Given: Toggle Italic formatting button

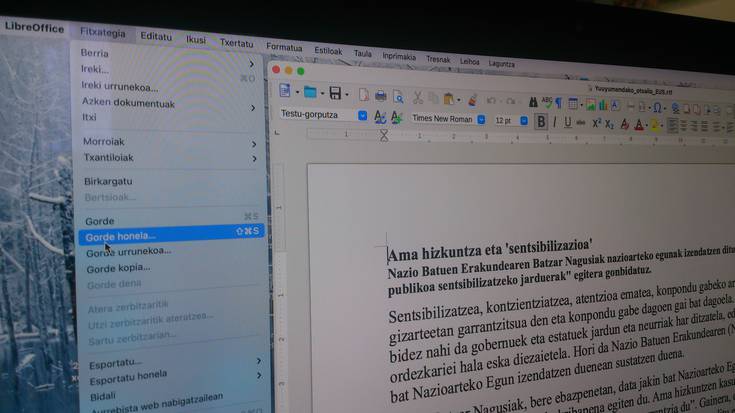Looking at the screenshot, I should 555,121.
